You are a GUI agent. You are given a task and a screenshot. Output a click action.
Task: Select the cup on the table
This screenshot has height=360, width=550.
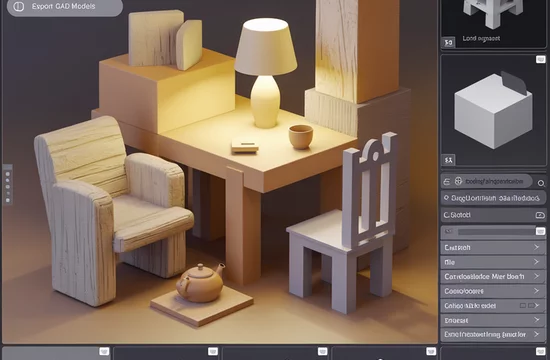(301, 137)
